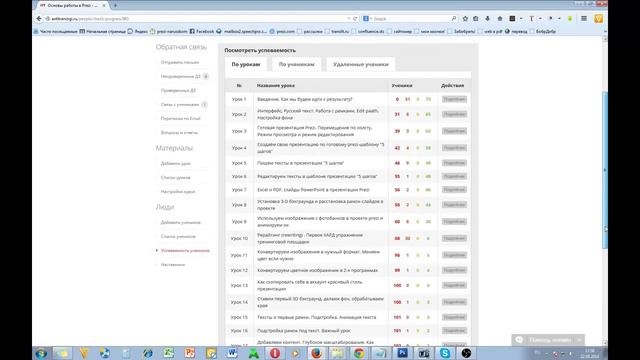Image resolution: width=640 pixels, height=360 pixels.
Task: Open the downloads arrow icon
Action: 487,19
